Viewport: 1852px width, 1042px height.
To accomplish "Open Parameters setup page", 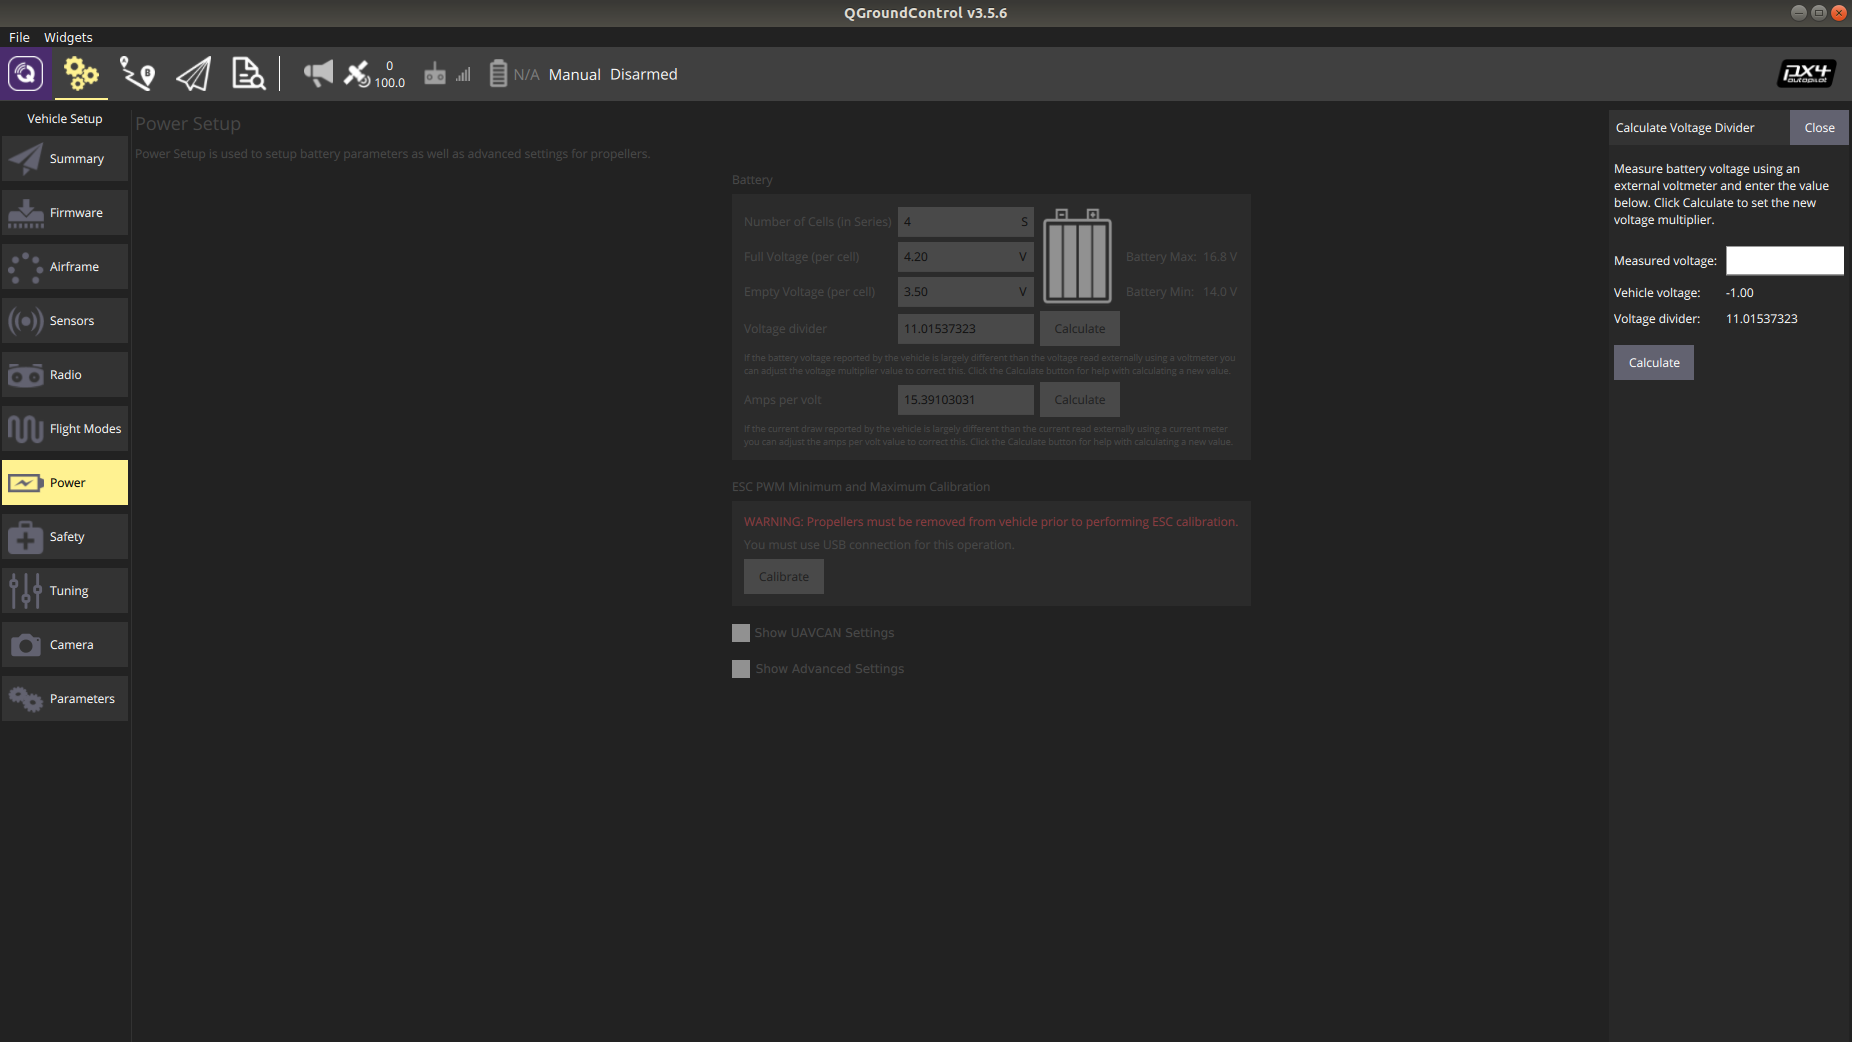I will (65, 699).
